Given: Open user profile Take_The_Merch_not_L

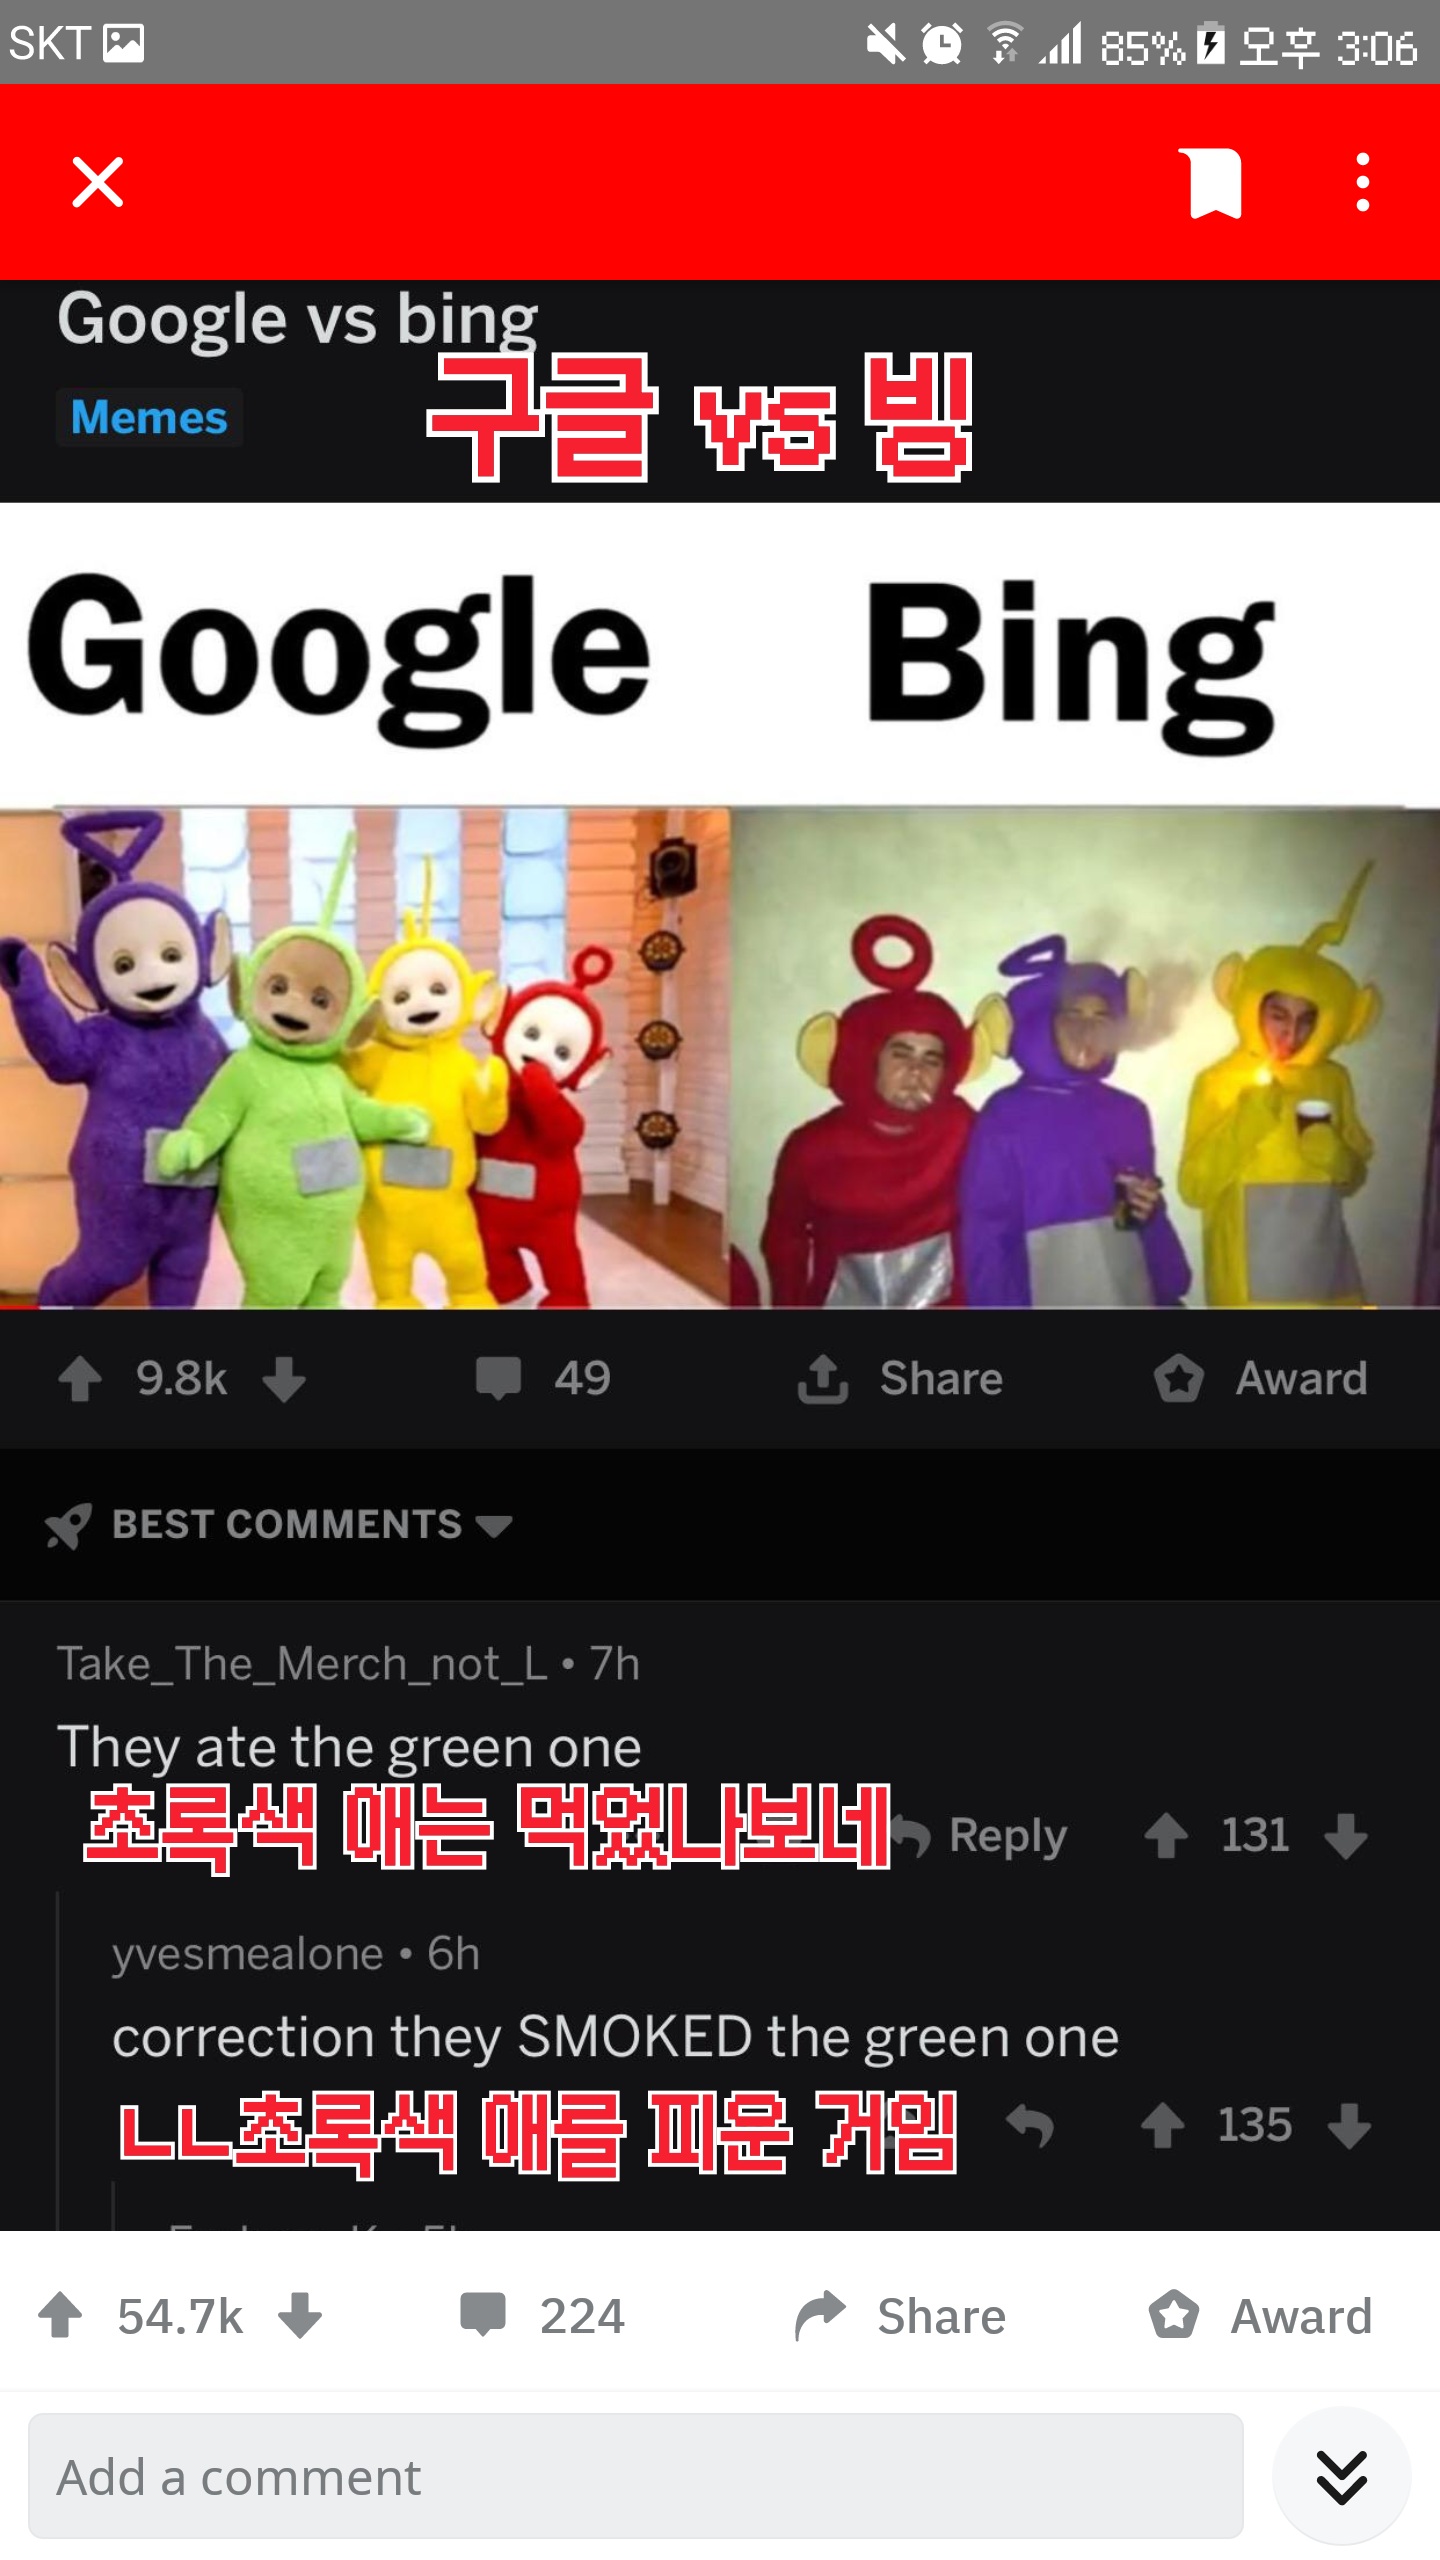Looking at the screenshot, I should pyautogui.click(x=302, y=1664).
